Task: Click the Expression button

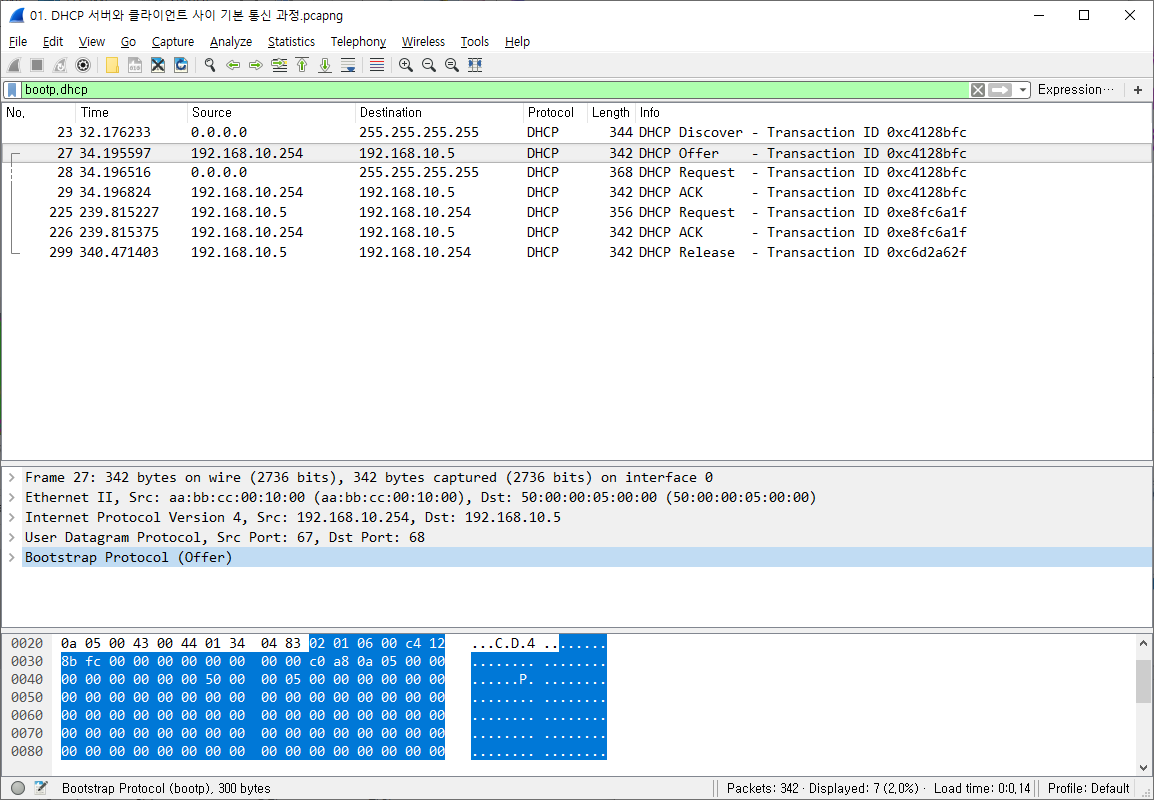Action: pos(1075,90)
